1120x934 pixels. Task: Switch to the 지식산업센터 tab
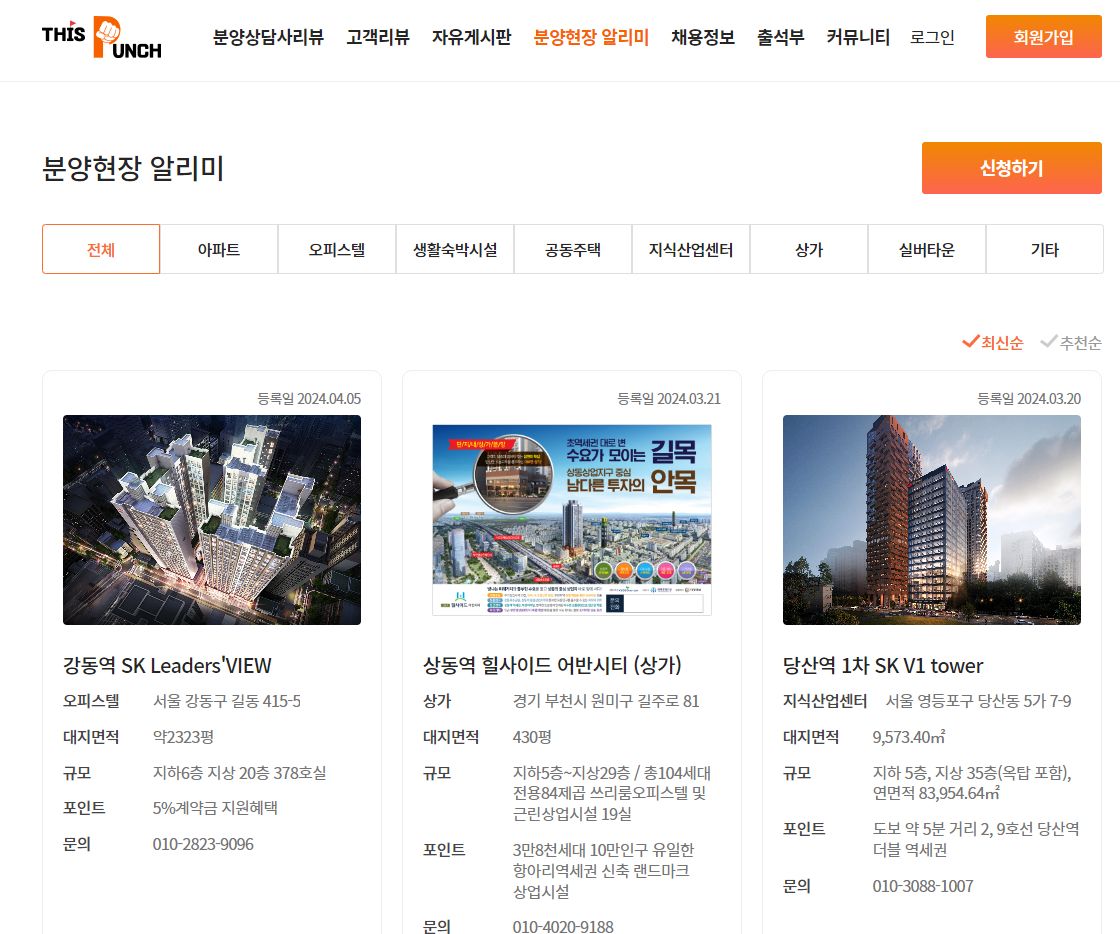pyautogui.click(x=690, y=249)
